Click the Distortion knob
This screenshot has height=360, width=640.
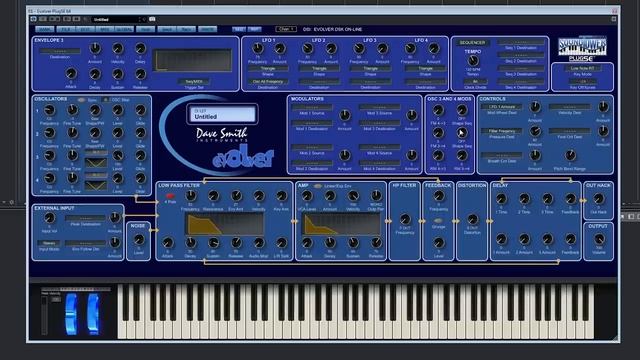472,220
